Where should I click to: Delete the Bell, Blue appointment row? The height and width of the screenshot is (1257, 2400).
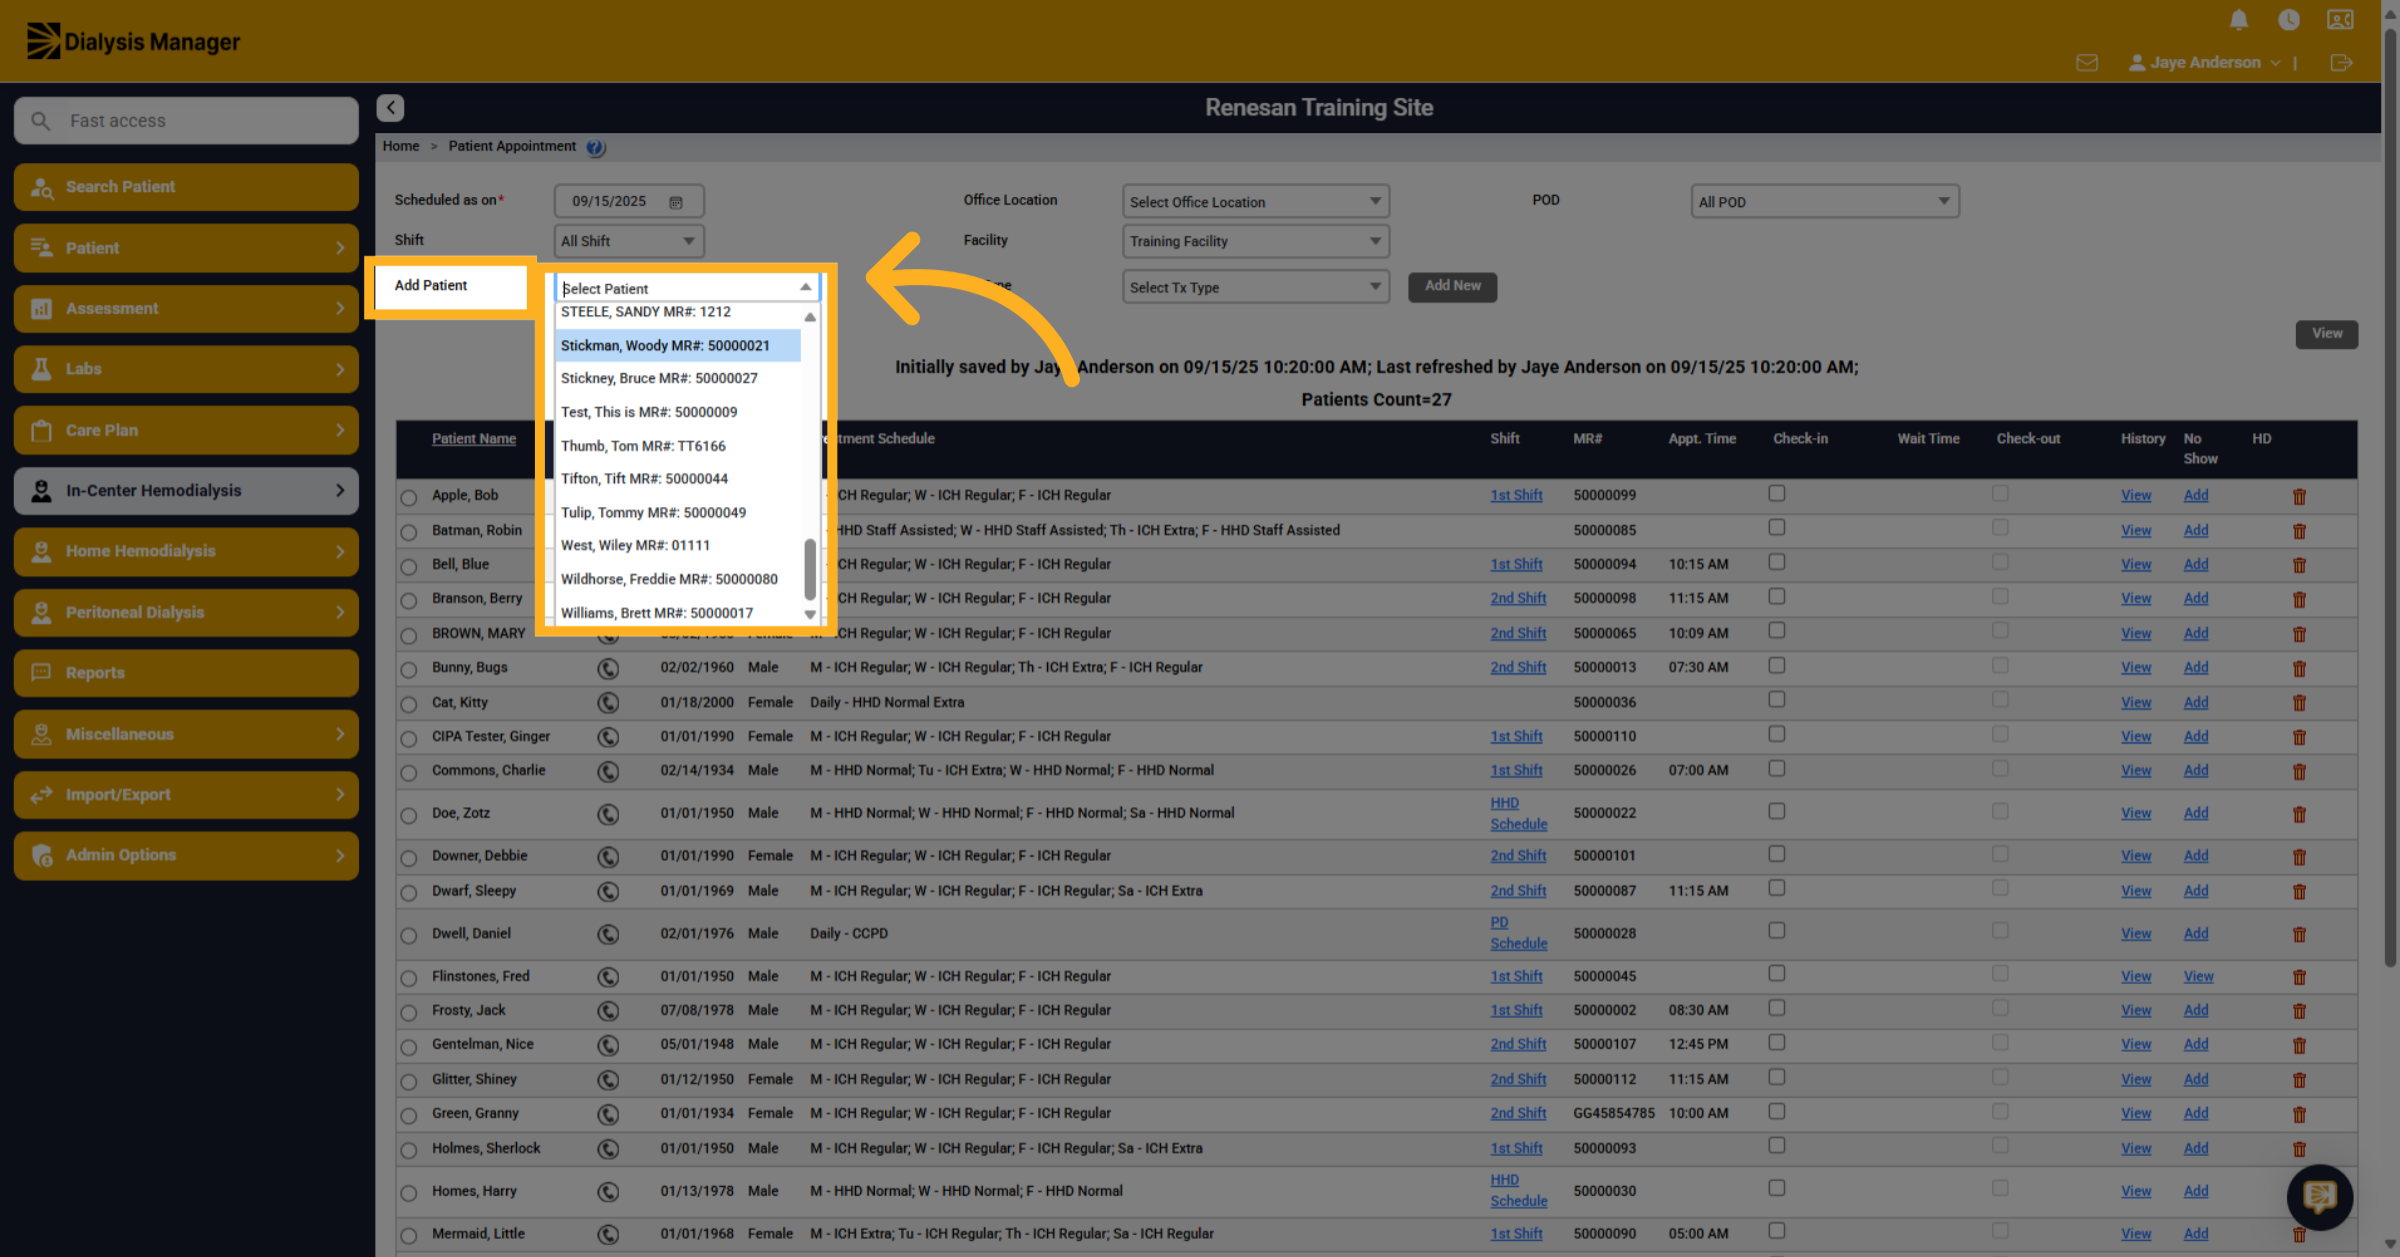point(2299,566)
